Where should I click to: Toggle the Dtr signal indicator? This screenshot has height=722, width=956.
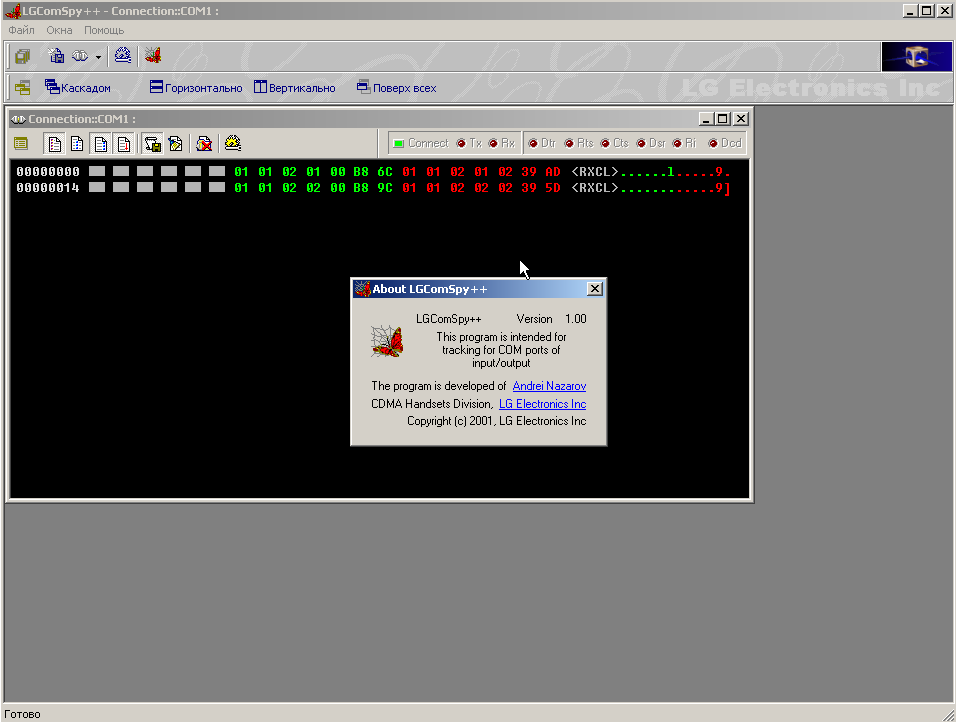click(x=542, y=143)
